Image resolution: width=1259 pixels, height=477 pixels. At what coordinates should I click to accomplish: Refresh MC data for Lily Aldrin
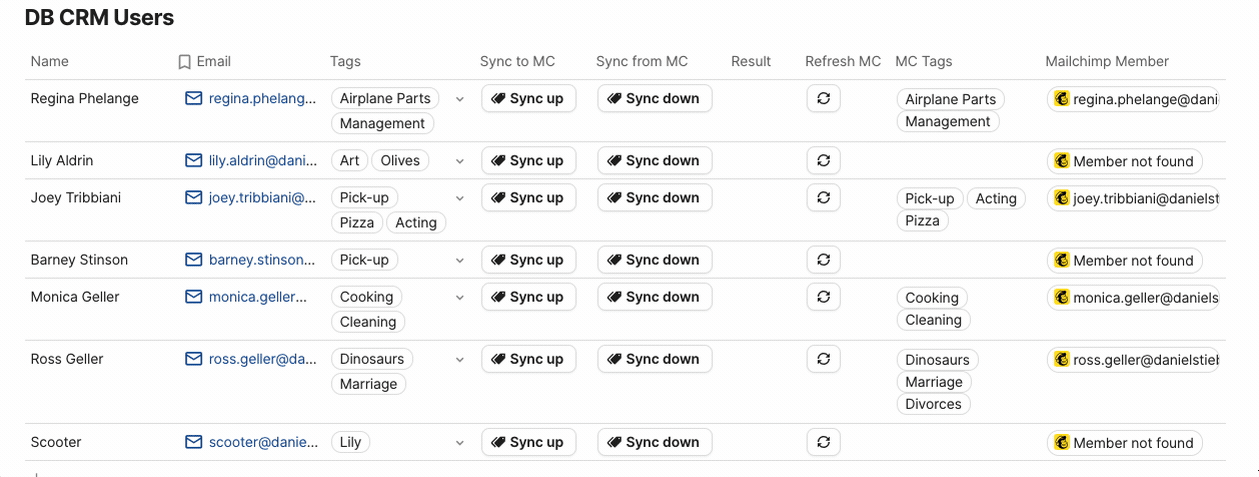[823, 160]
